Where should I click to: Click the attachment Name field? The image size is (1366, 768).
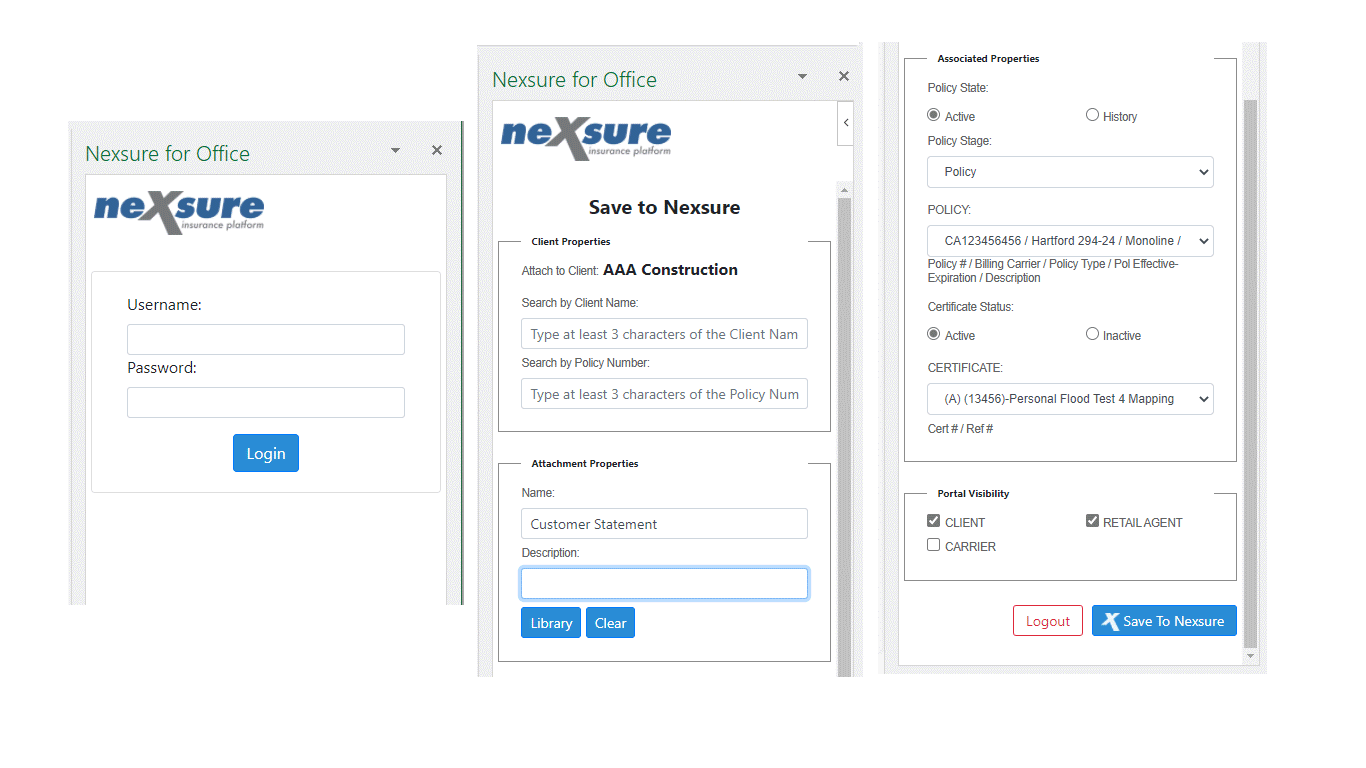(664, 524)
